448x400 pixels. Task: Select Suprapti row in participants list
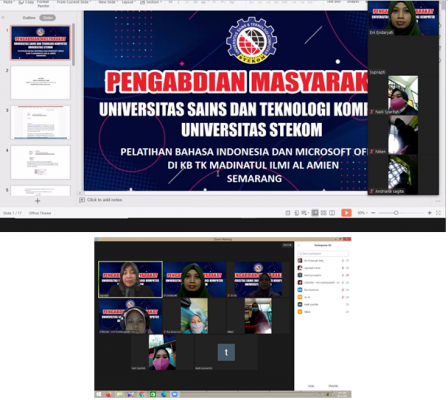(x=323, y=268)
